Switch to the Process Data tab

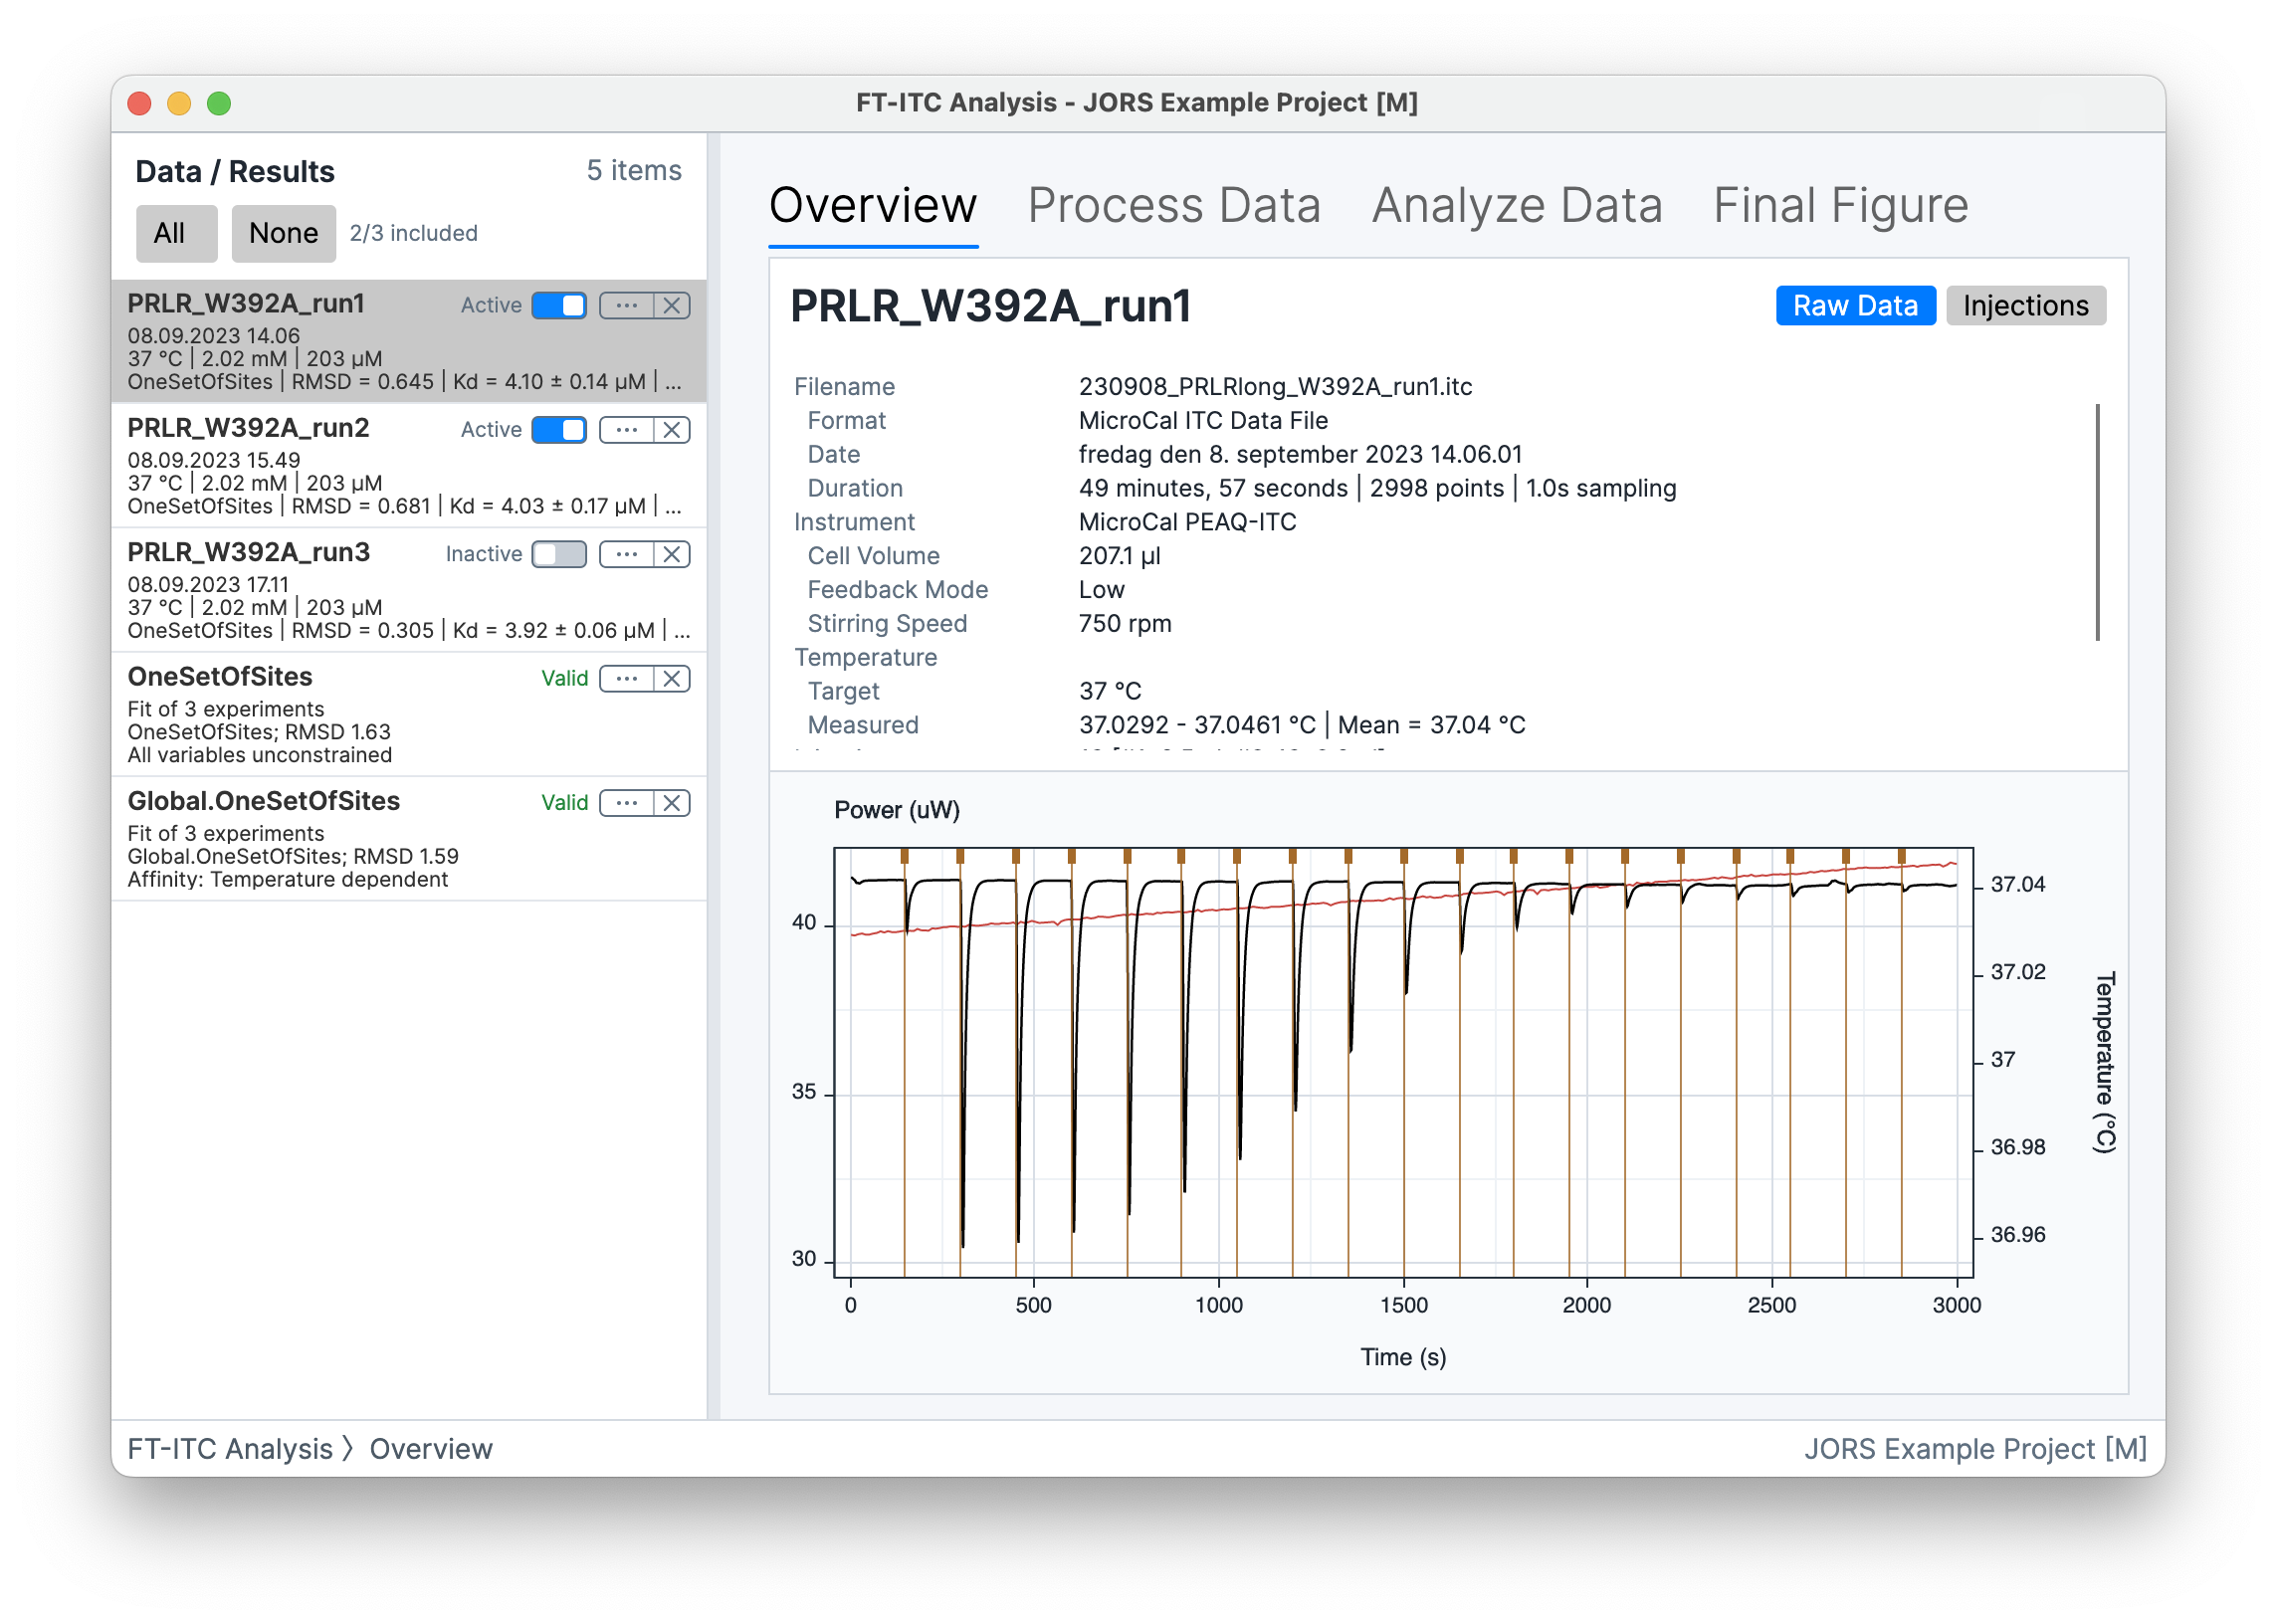click(1174, 206)
